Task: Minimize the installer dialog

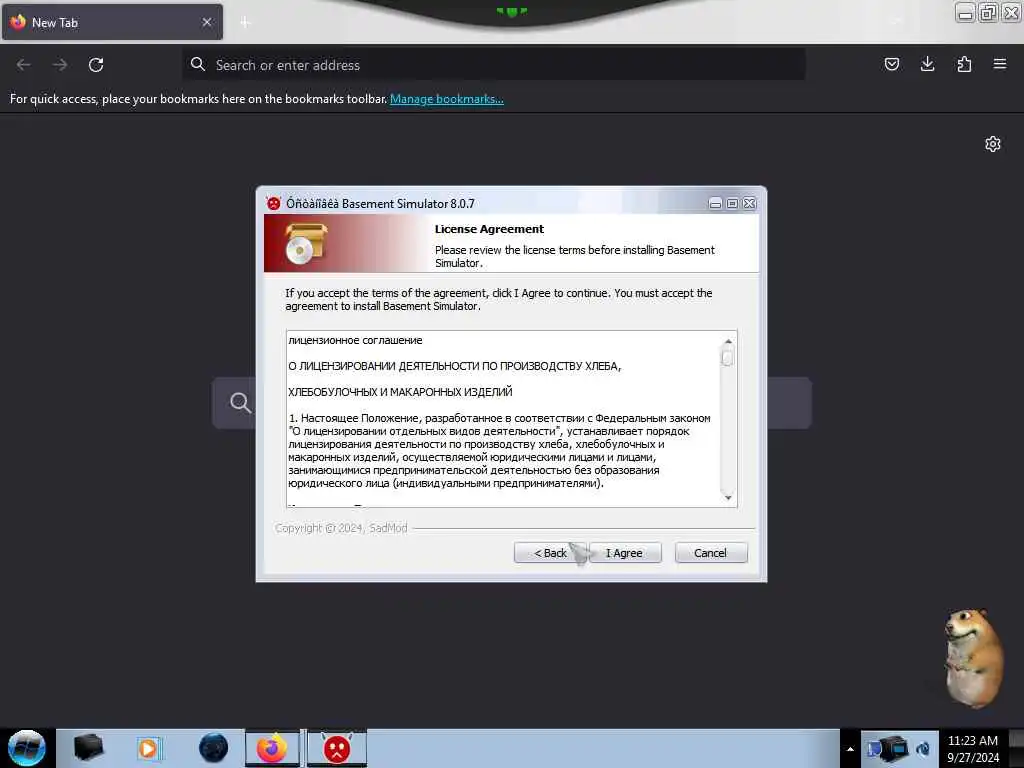Action: 715,204
